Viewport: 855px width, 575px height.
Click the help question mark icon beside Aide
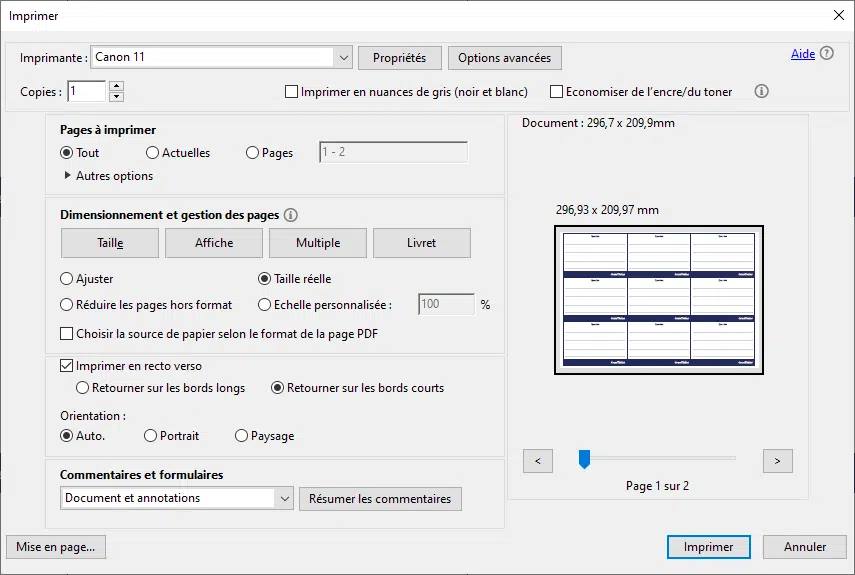coord(826,54)
